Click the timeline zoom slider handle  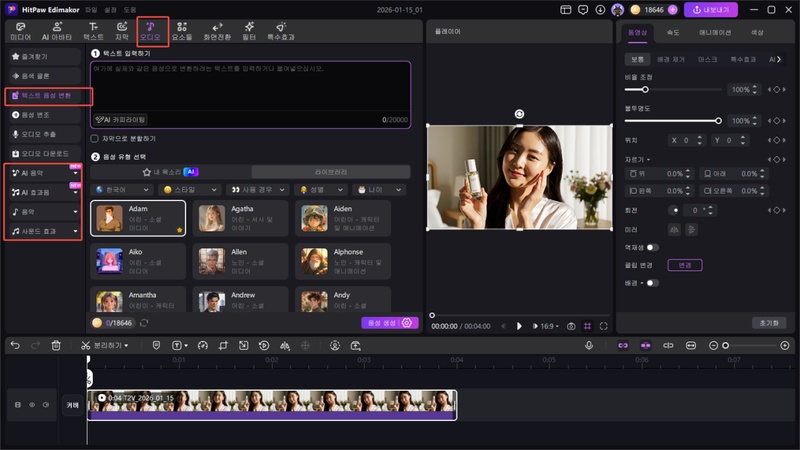pyautogui.click(x=726, y=346)
